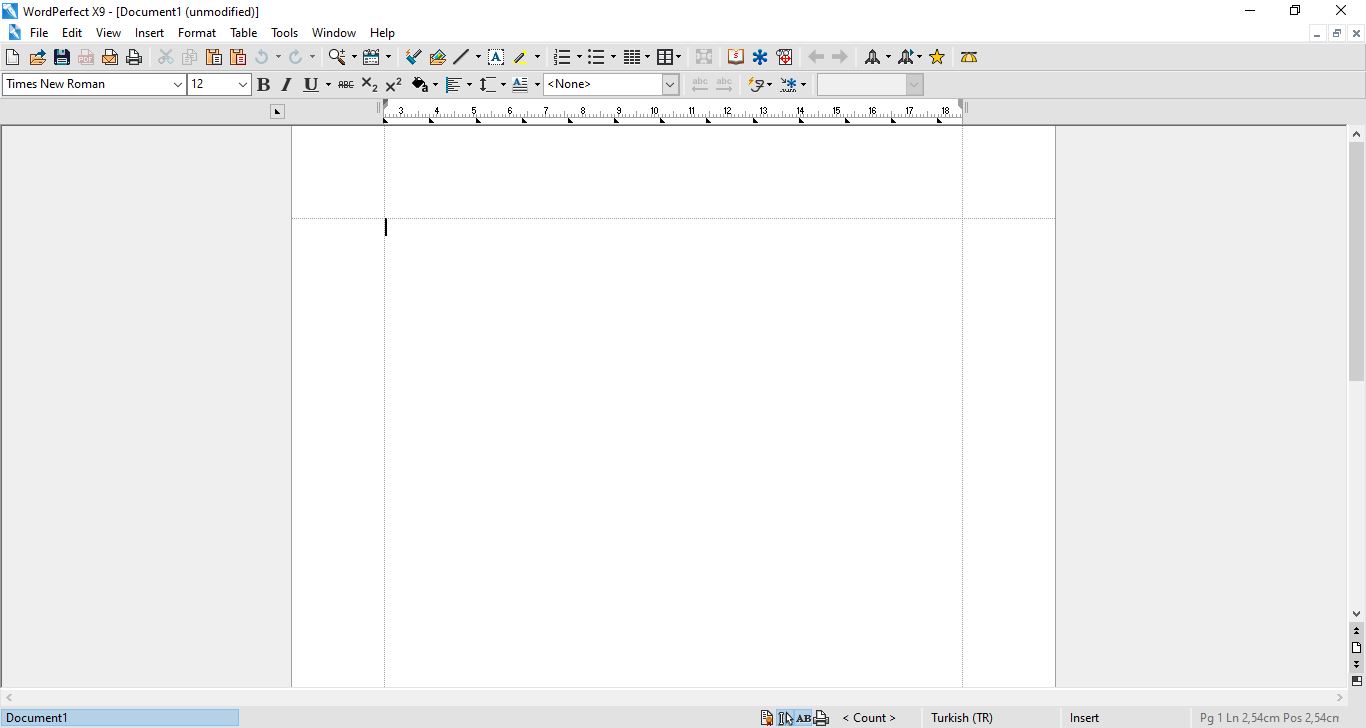Expand the table QuickCreate dropdown arrow

click(679, 57)
